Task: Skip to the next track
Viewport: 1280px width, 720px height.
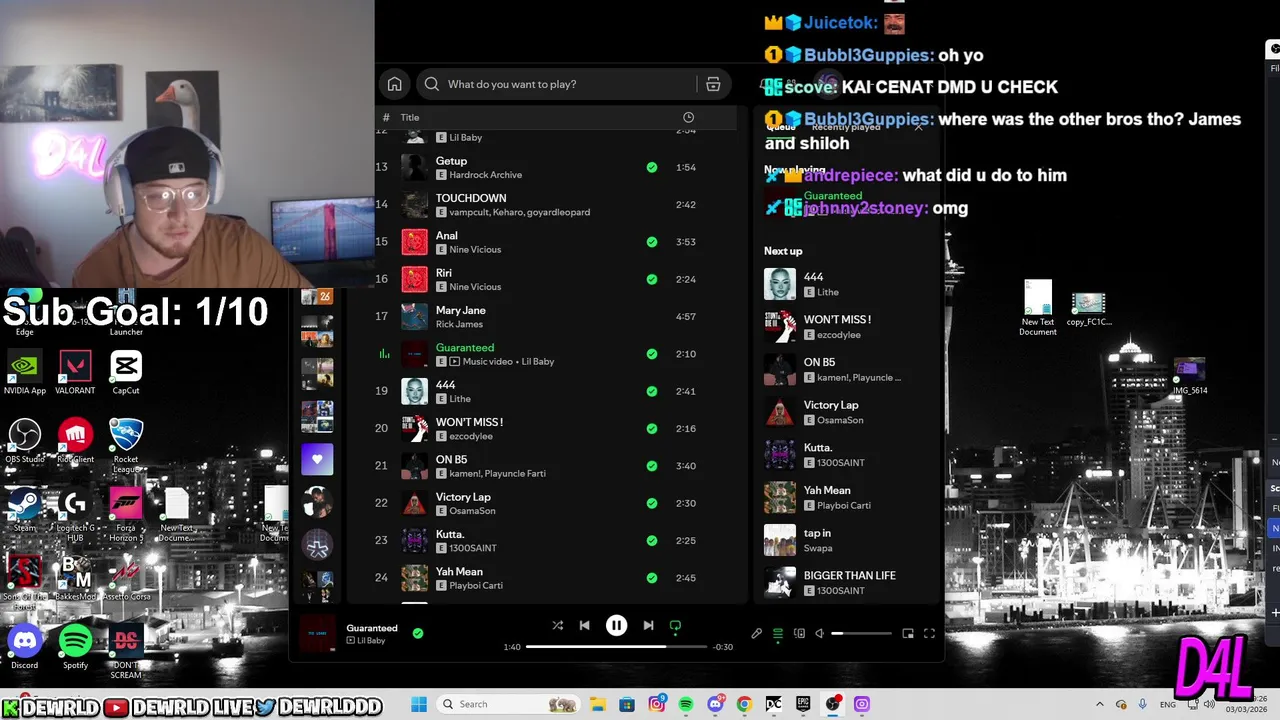Action: pos(648,625)
